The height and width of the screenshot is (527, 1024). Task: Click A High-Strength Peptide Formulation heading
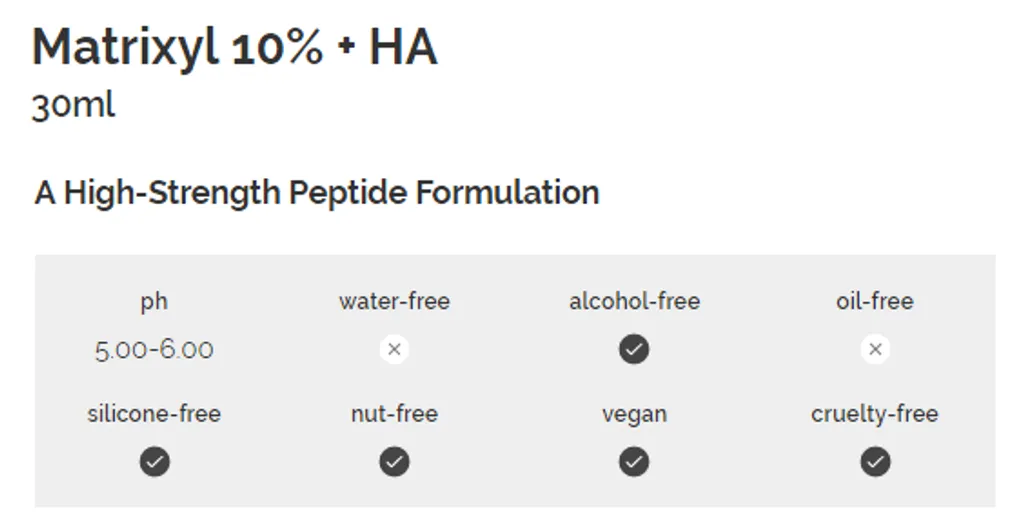click(317, 193)
